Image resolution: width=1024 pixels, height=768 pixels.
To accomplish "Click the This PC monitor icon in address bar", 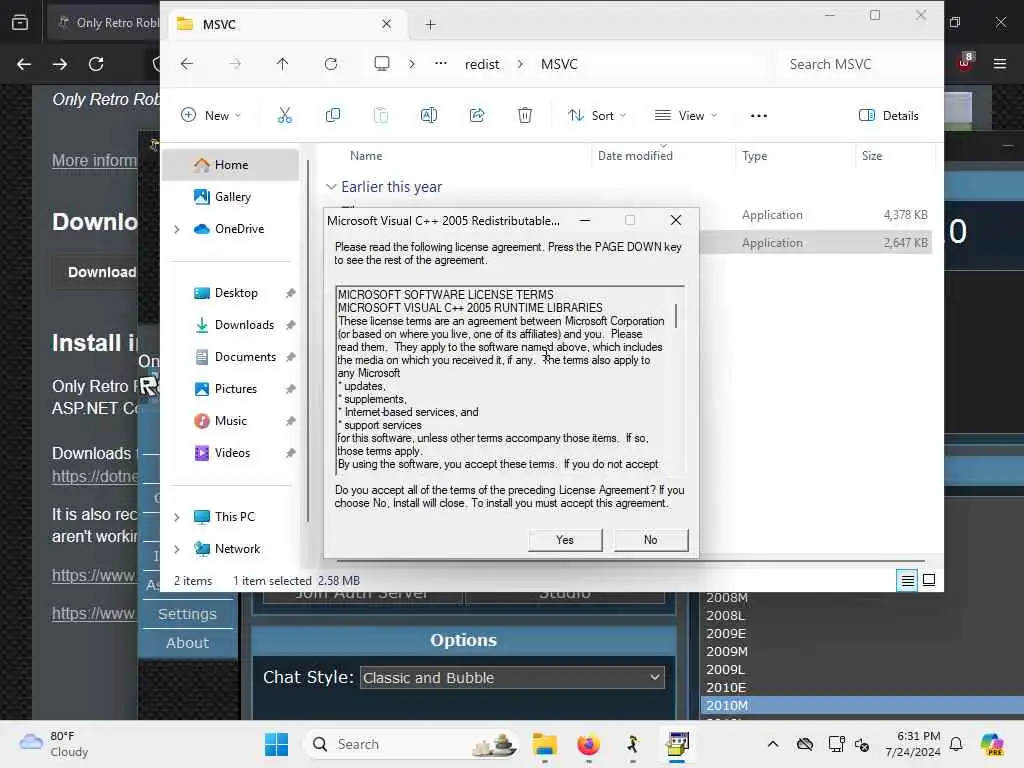I will (382, 63).
